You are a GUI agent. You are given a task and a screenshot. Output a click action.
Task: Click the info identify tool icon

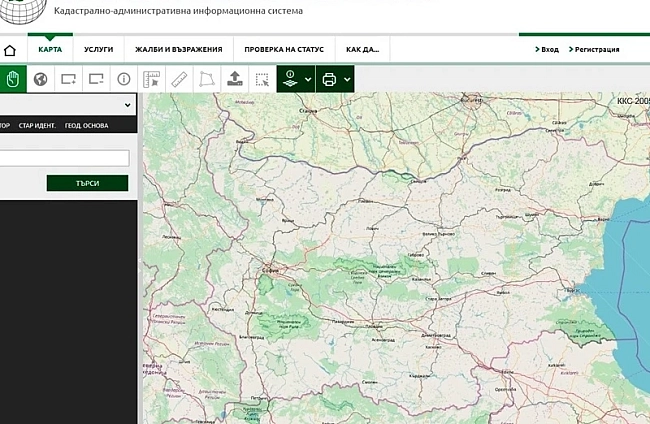(124, 78)
